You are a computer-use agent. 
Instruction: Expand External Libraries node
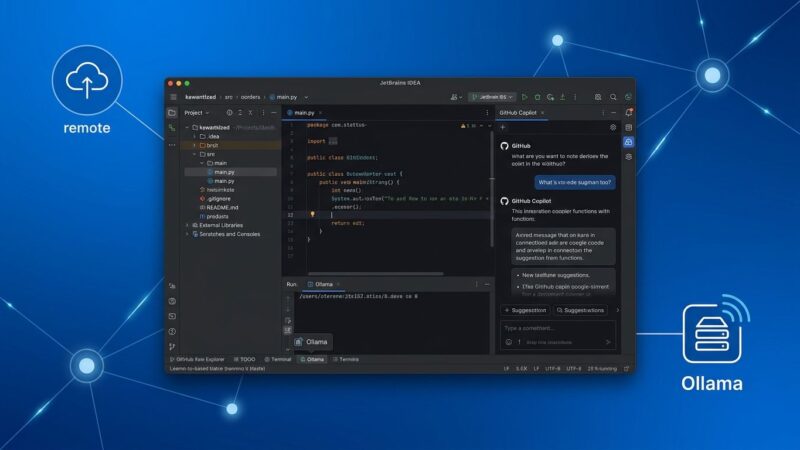point(187,225)
